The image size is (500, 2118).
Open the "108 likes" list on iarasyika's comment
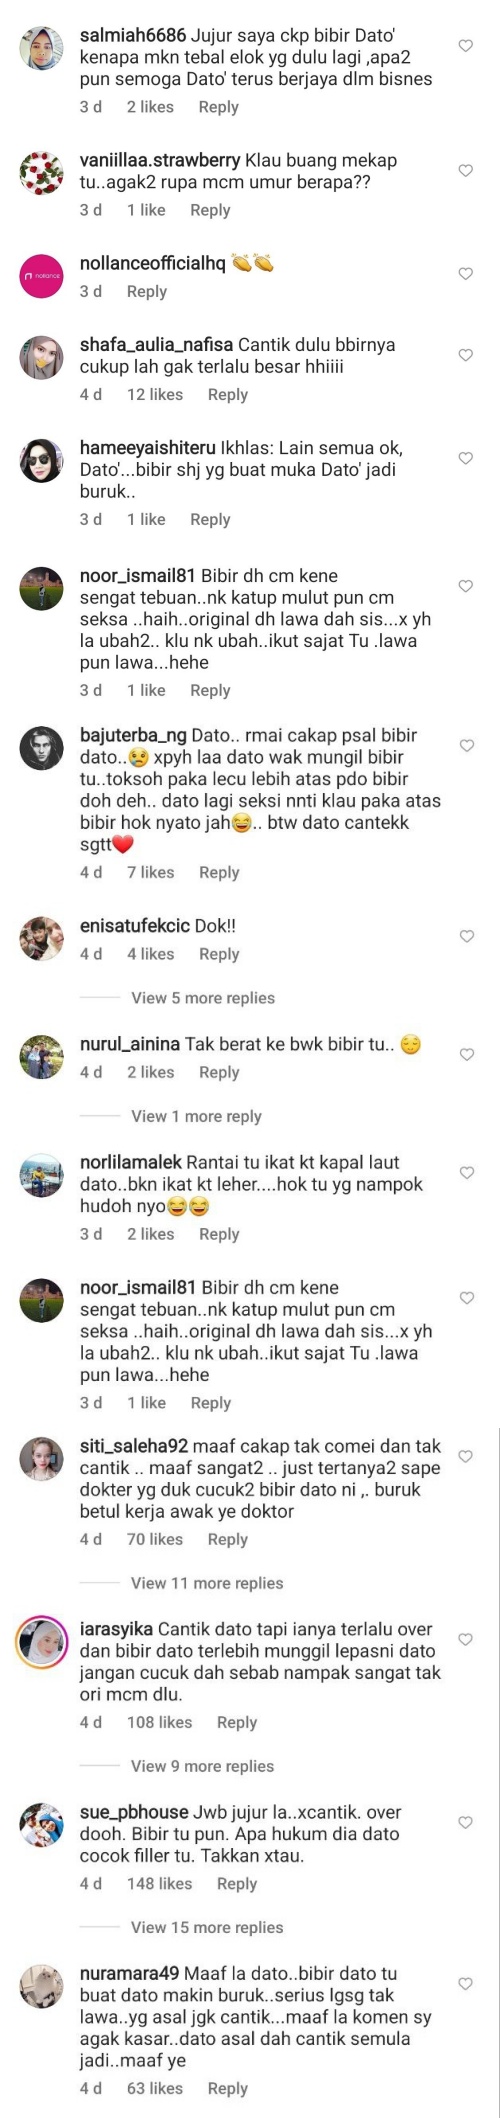tap(159, 1722)
